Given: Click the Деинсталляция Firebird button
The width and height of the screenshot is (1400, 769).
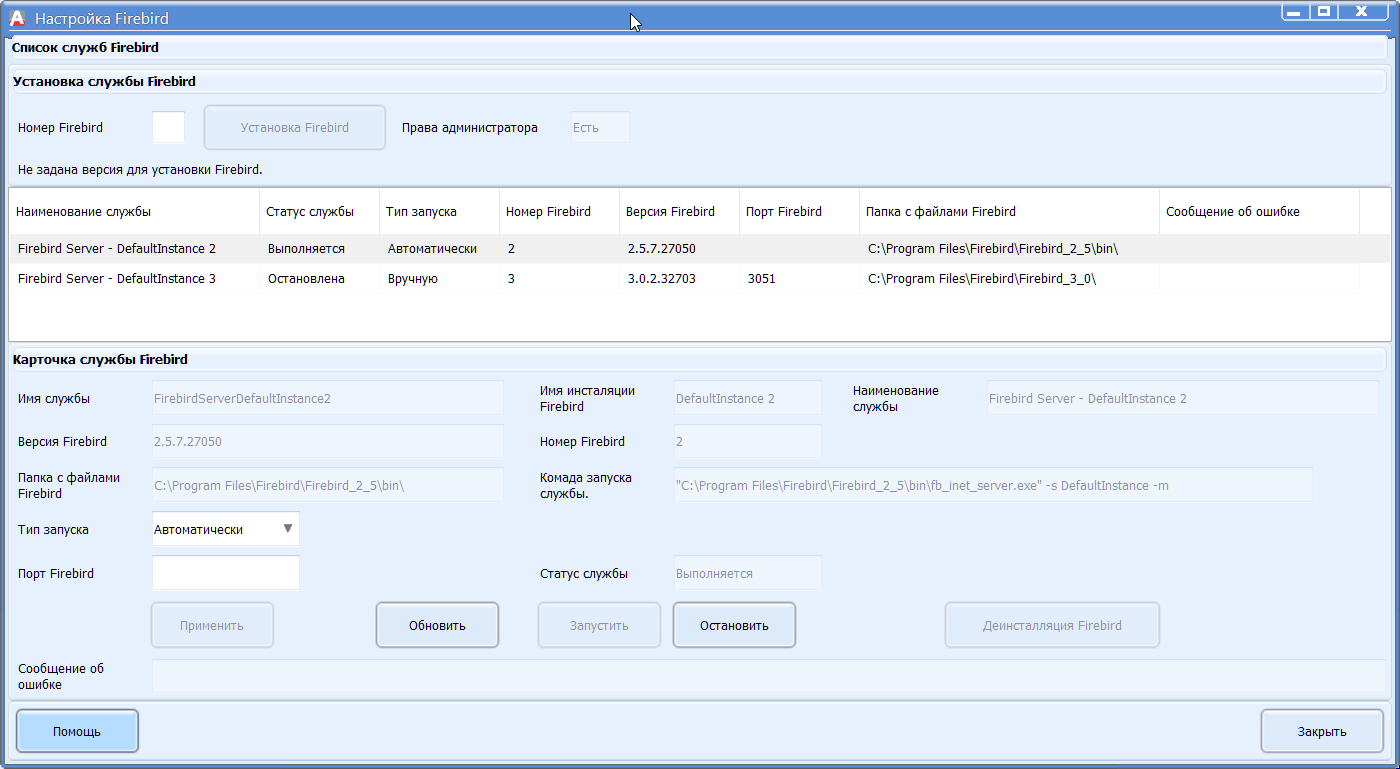Looking at the screenshot, I should point(1052,625).
